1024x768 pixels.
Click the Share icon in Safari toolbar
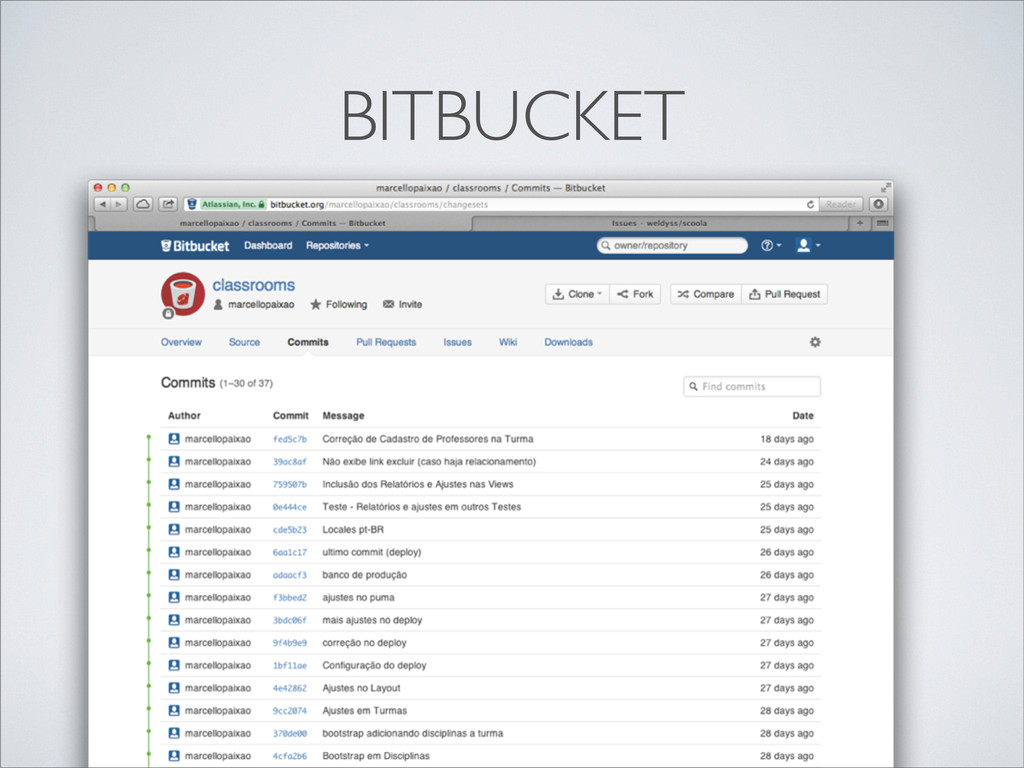(x=168, y=204)
